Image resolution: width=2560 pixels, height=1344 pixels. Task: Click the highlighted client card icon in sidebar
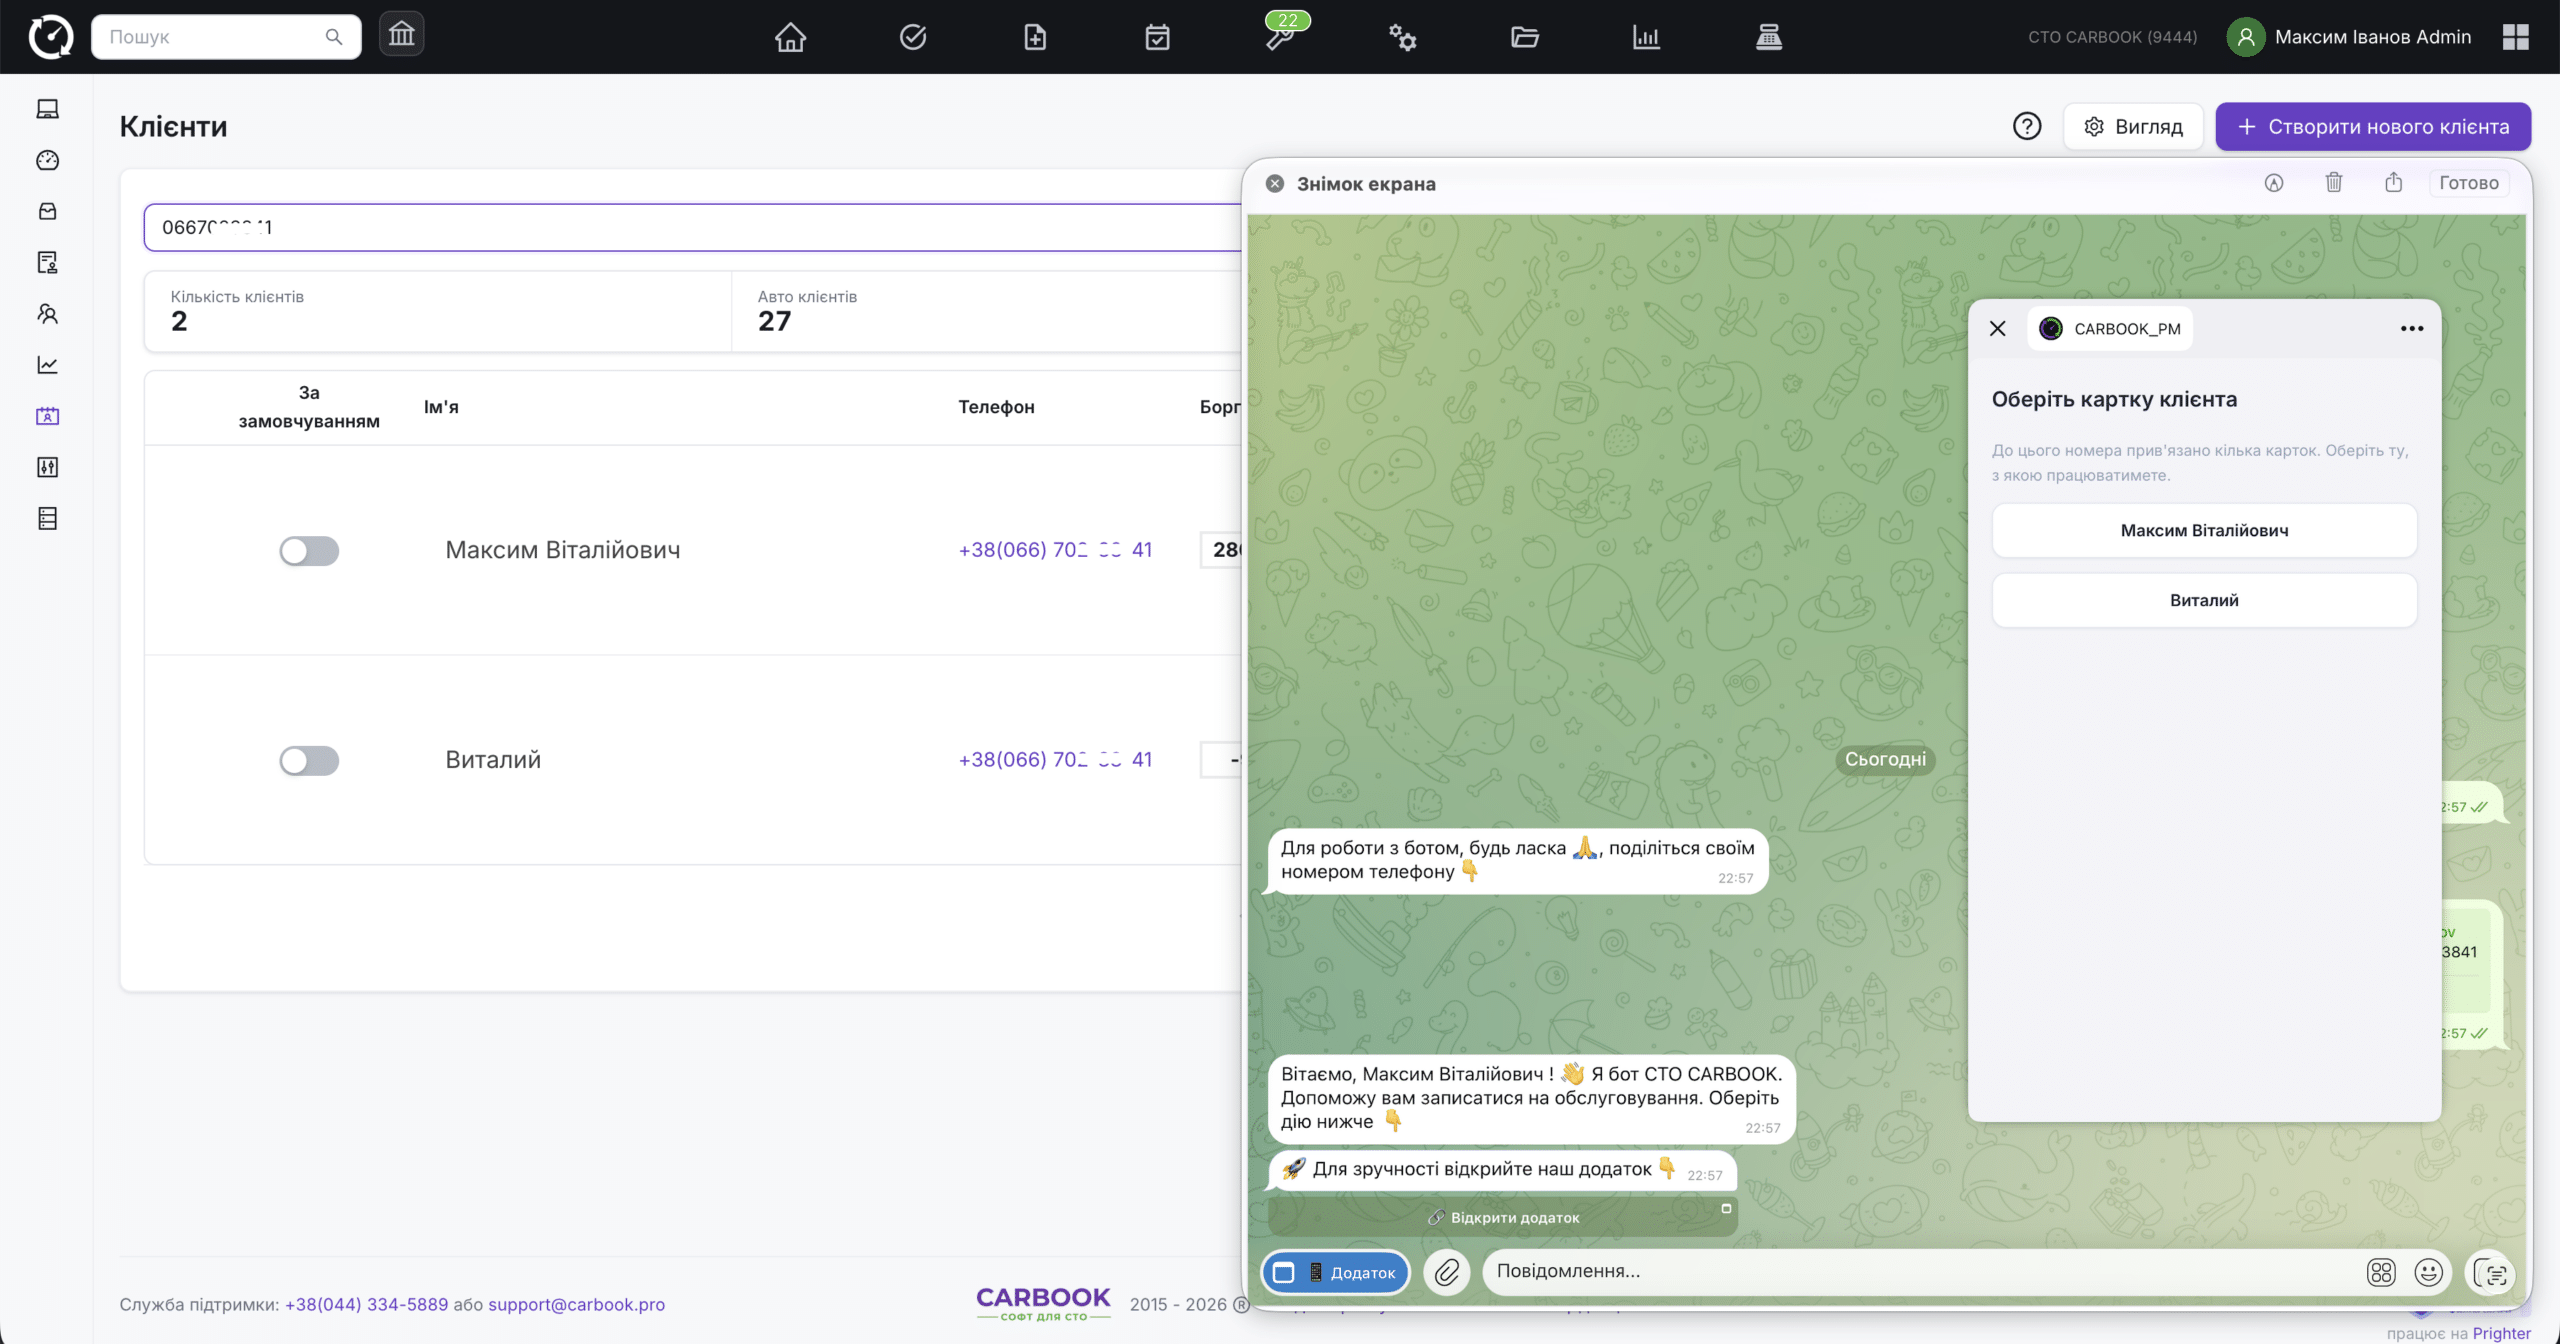(47, 416)
